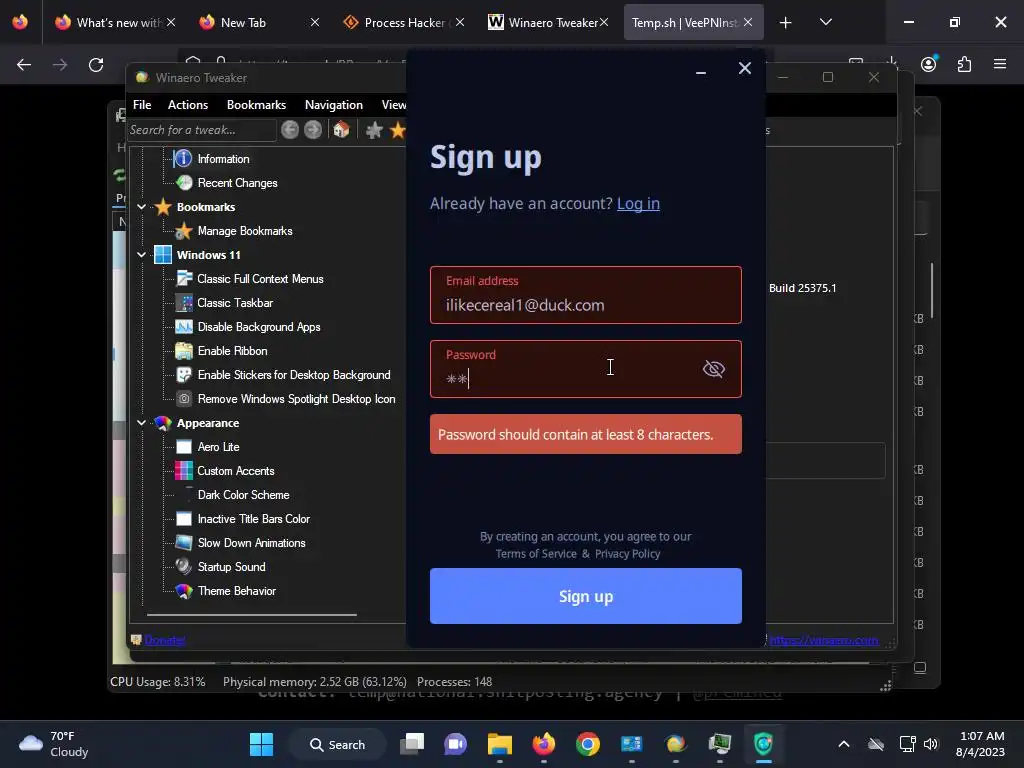Open Firefox hamburger application menu
Viewport: 1024px width, 768px height.
pos(1000,64)
